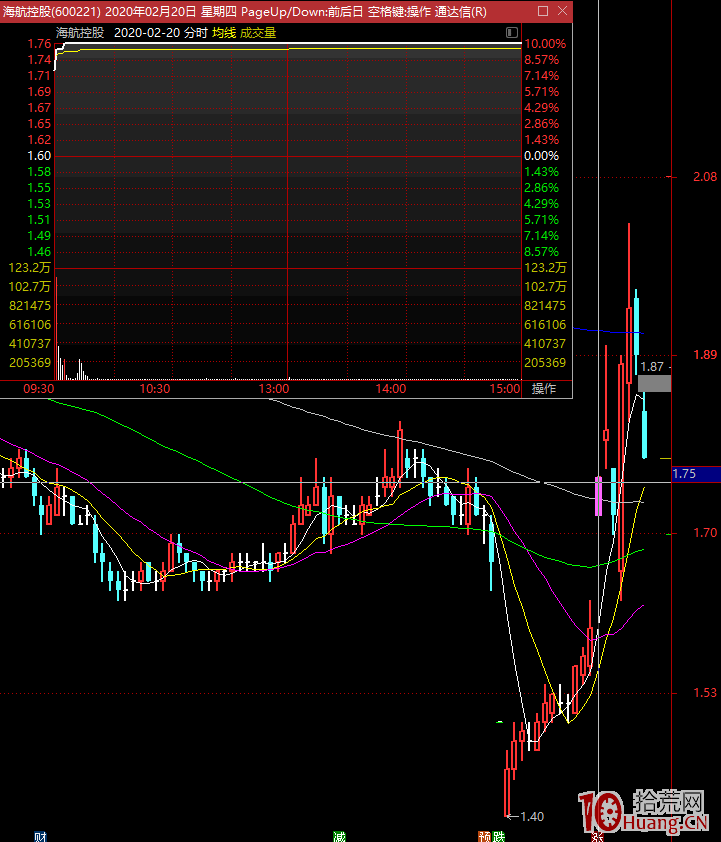This screenshot has height=842, width=721.
Task: Select the 成交量 volume legend
Action: click(258, 32)
